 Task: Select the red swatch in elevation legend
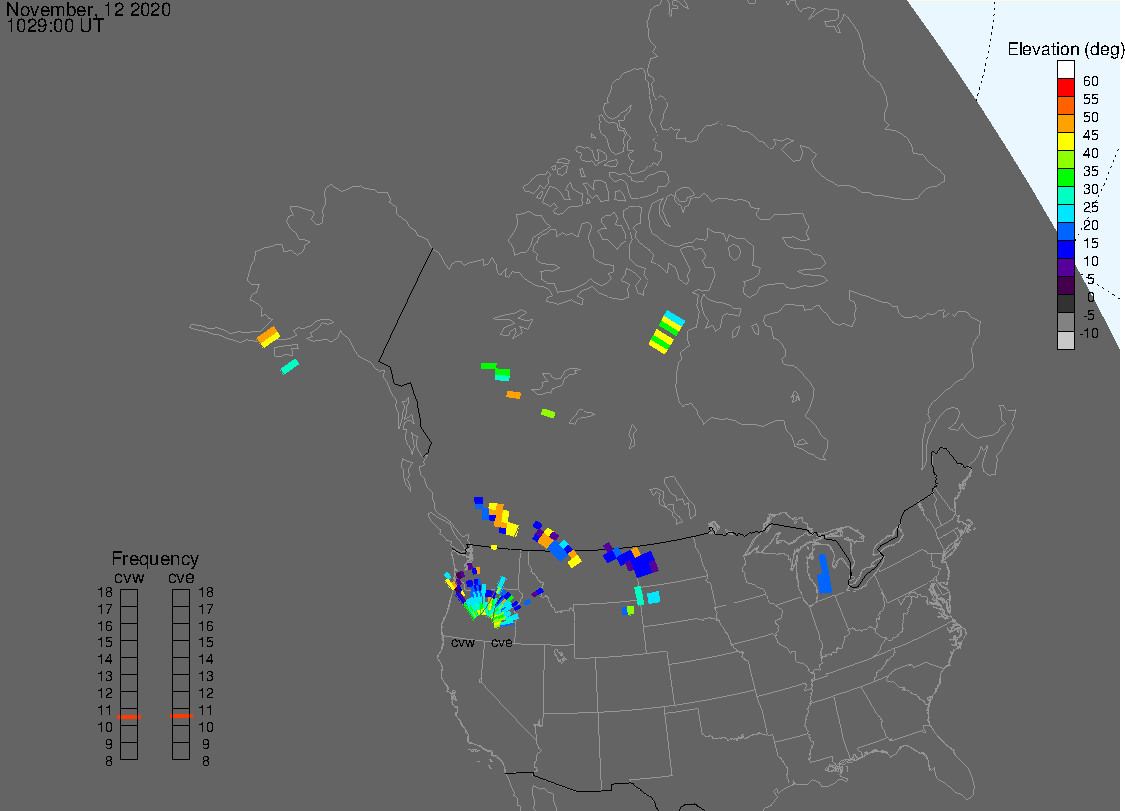[1065, 87]
